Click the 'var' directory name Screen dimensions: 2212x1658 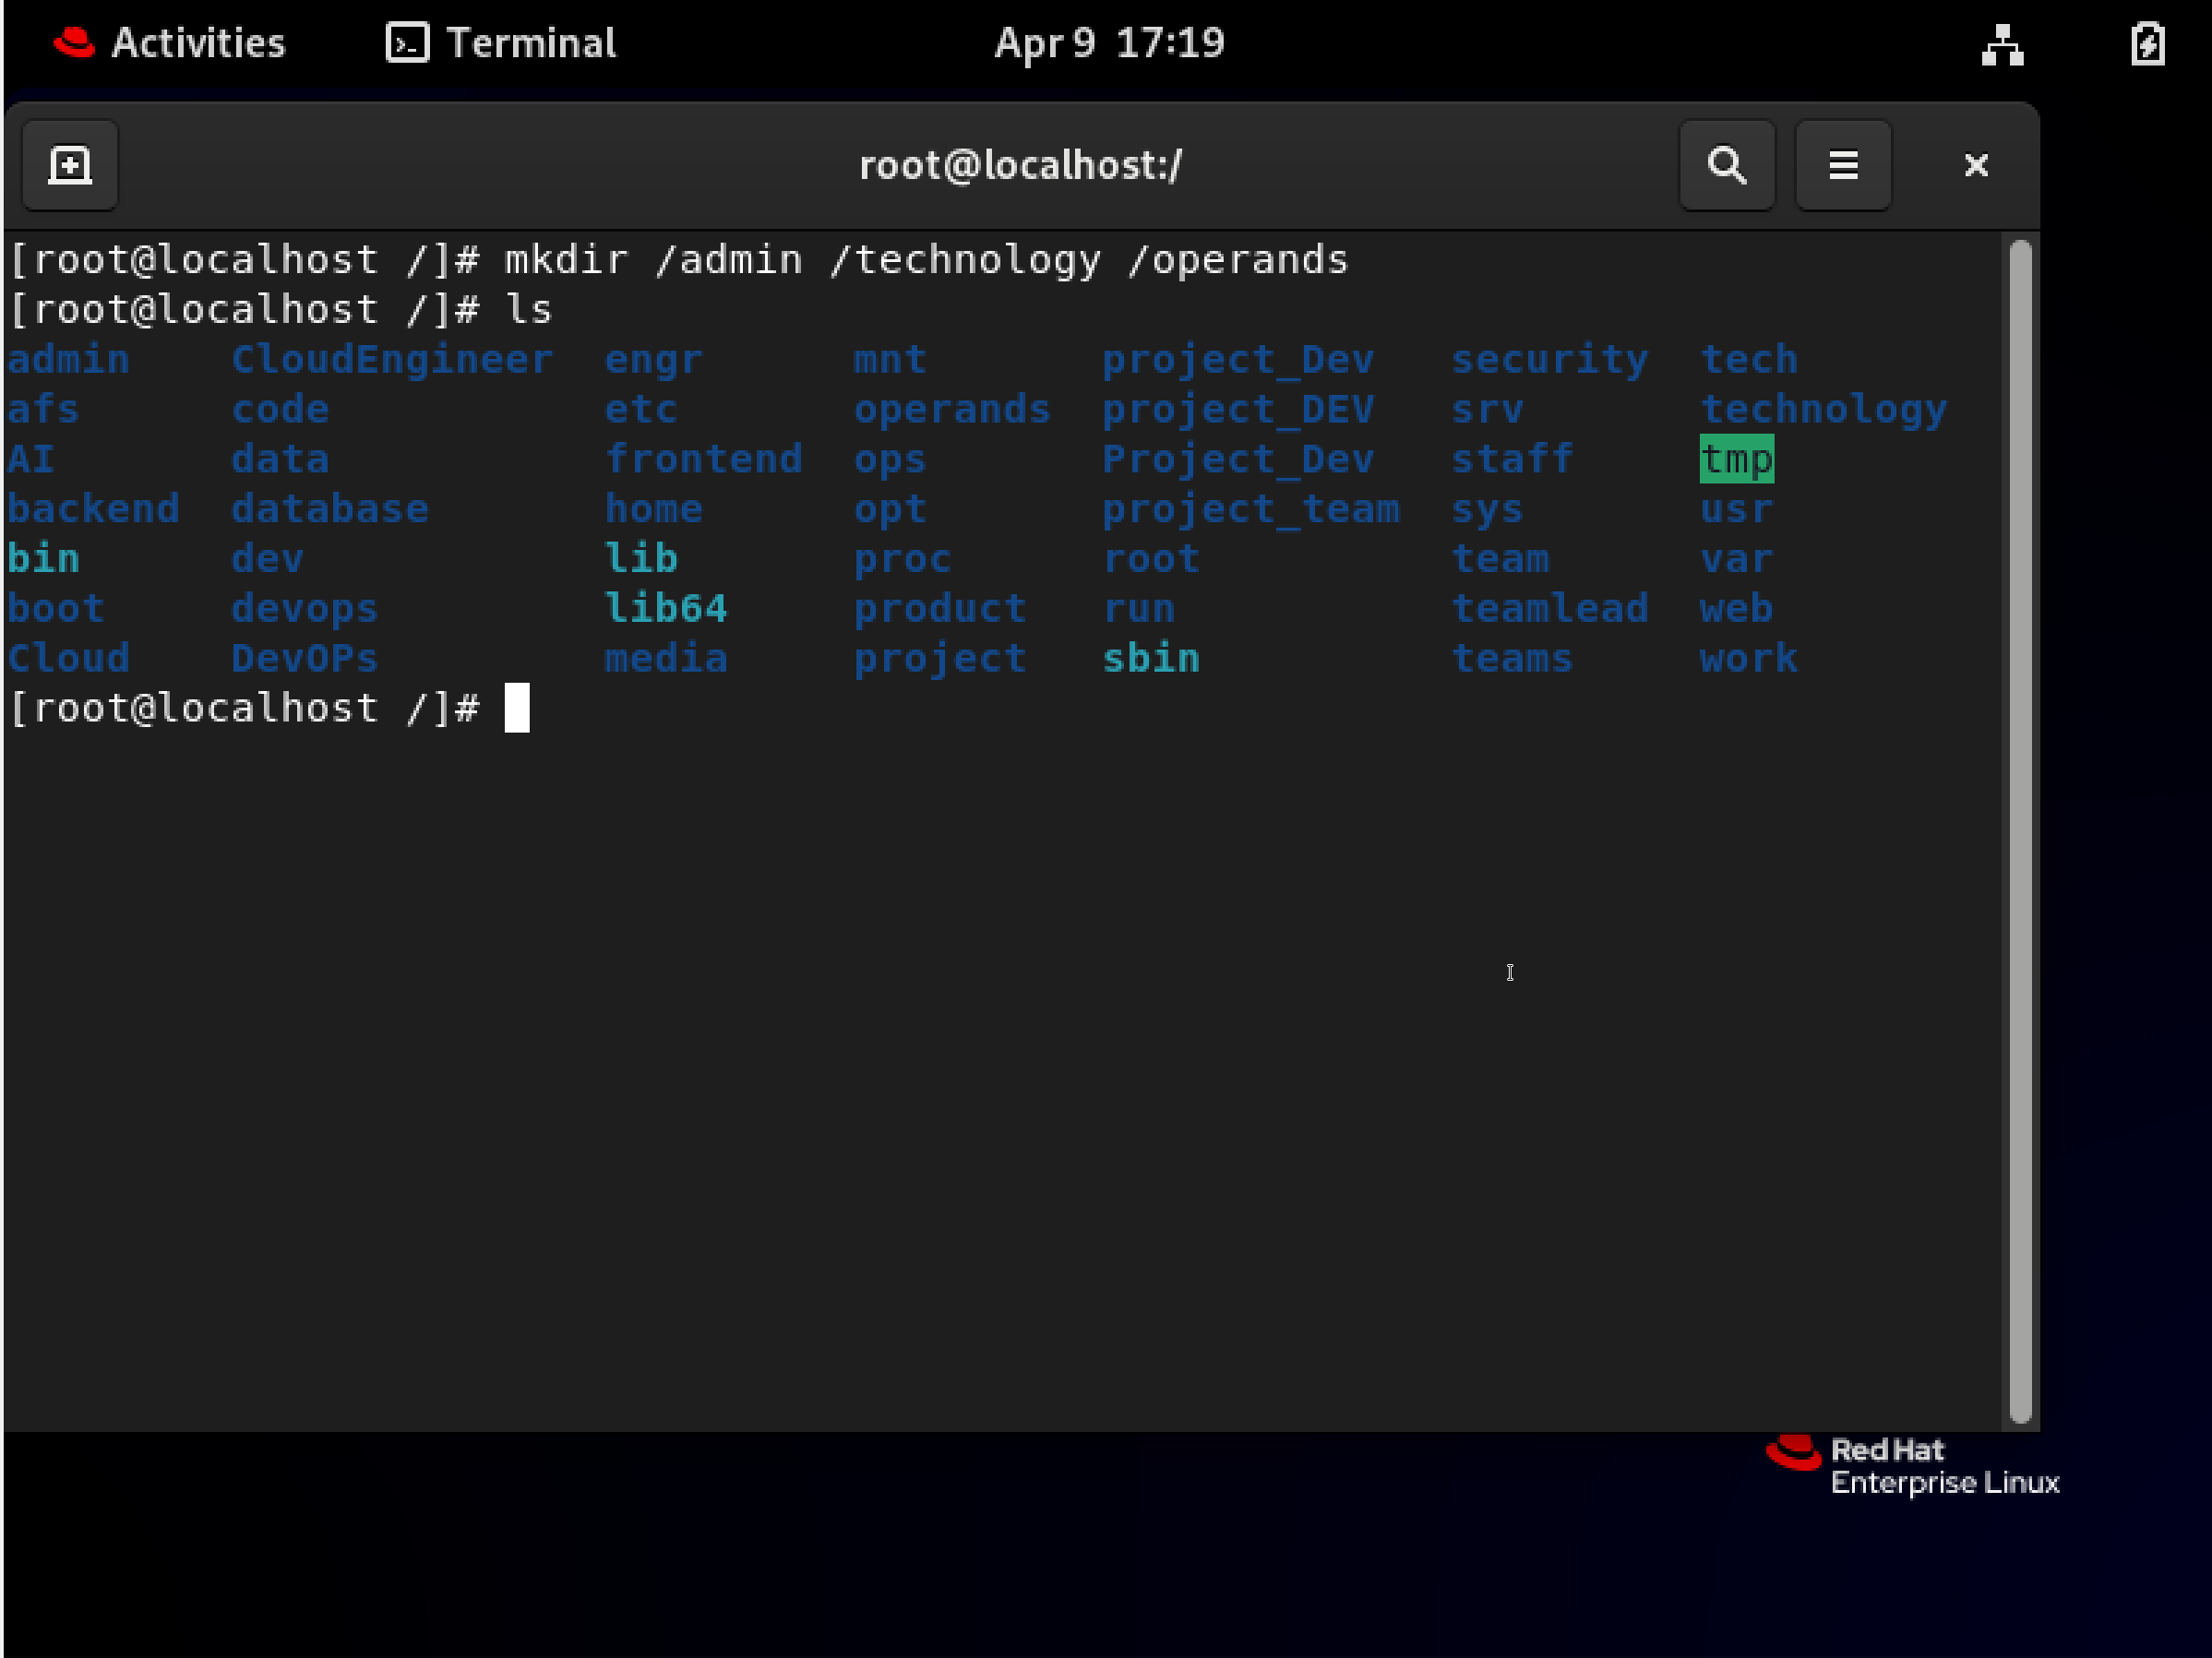1737,559
